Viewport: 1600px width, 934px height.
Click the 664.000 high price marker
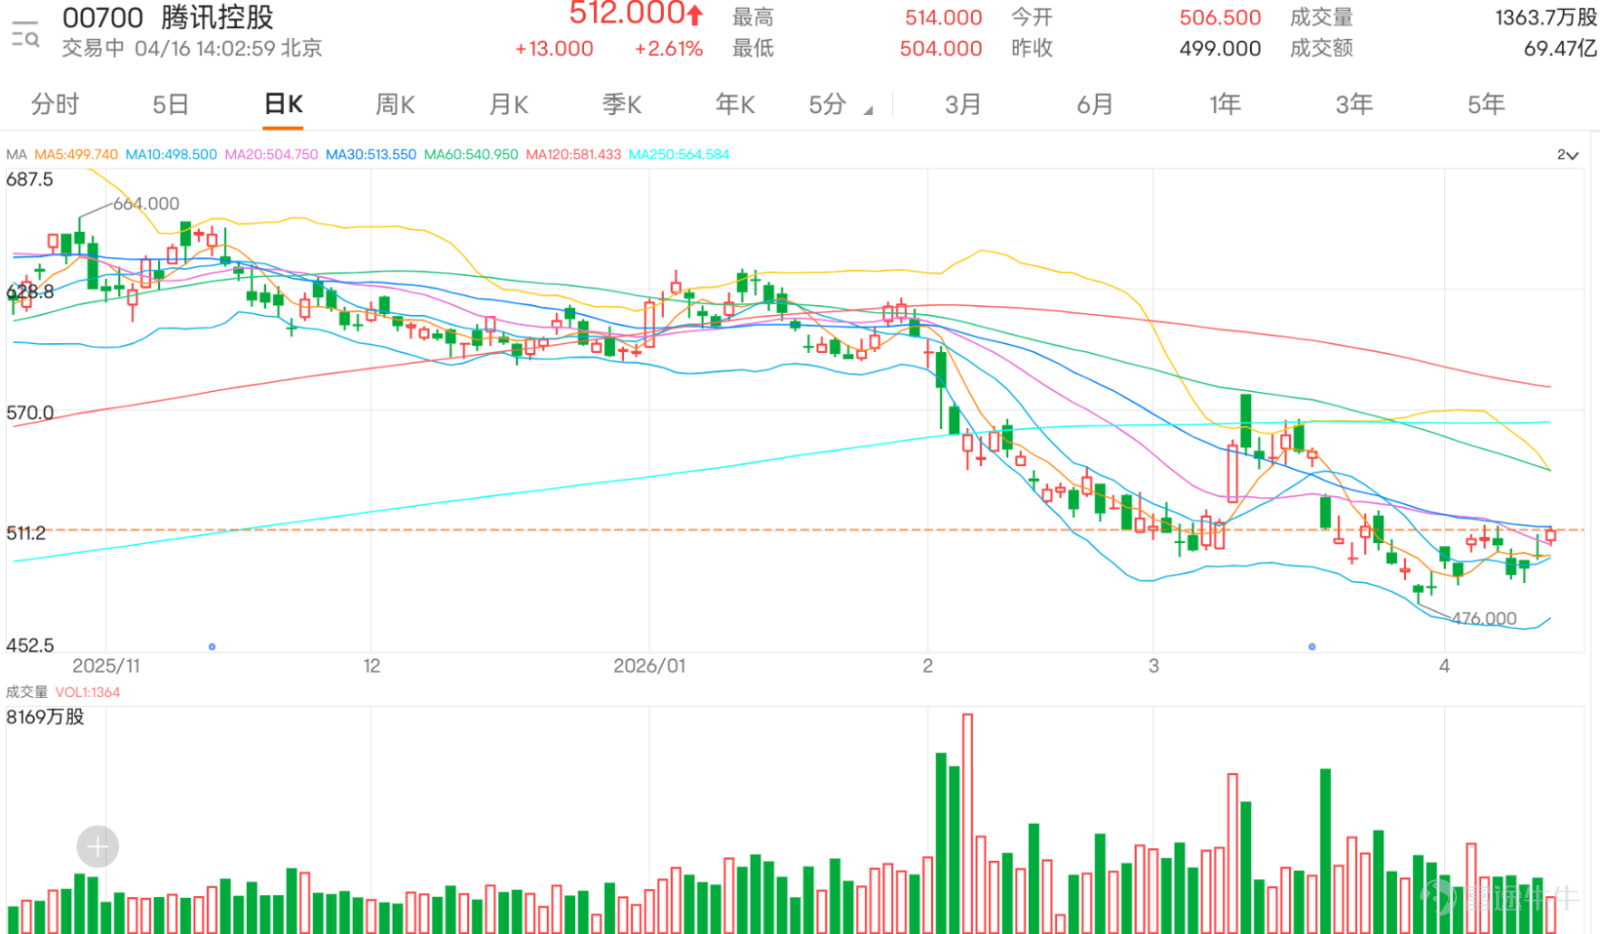[x=146, y=204]
